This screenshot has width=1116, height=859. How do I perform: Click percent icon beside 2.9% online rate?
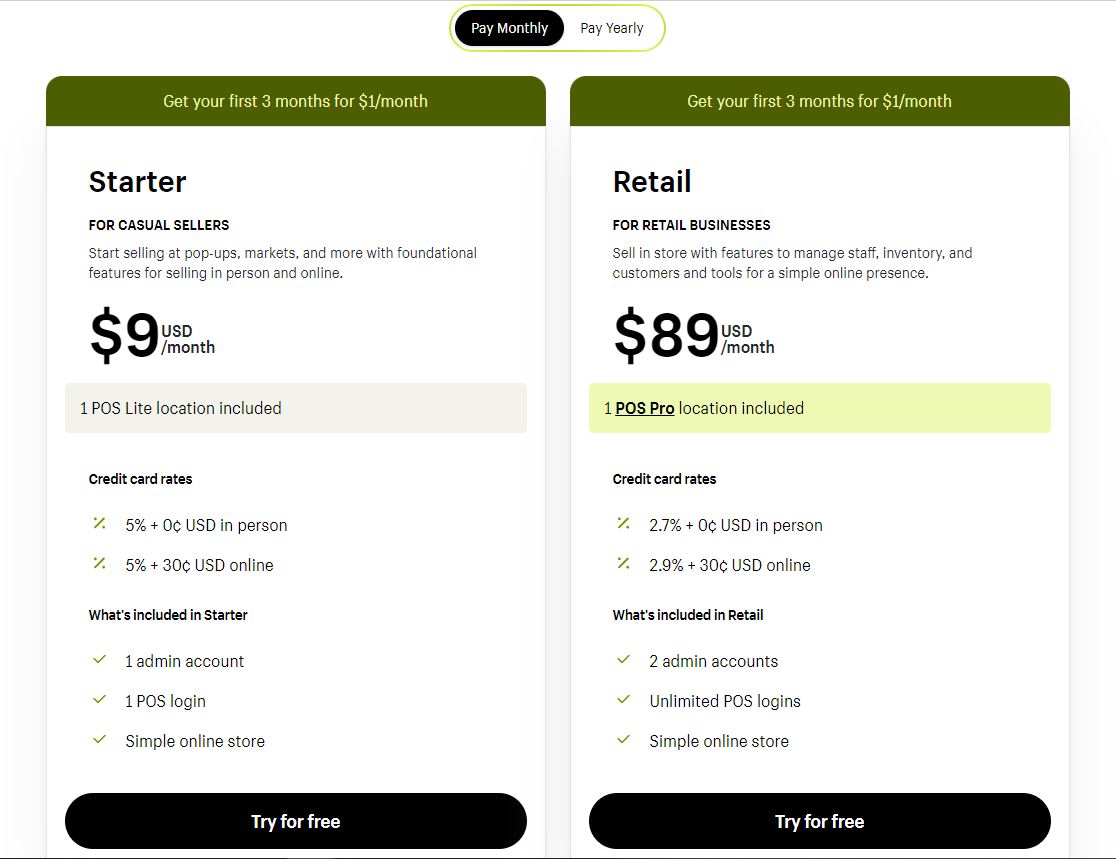click(623, 564)
